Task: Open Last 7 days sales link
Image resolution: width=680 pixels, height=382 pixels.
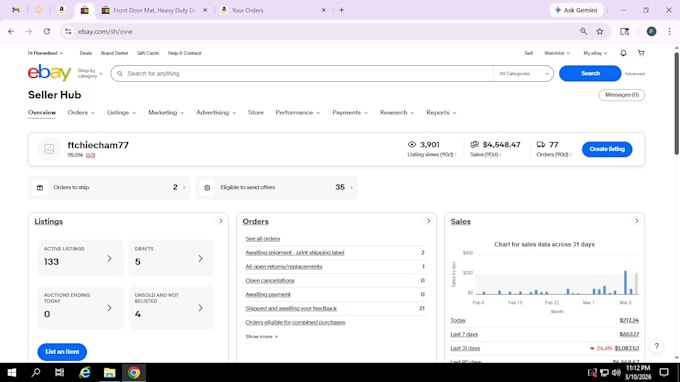Action: (x=464, y=334)
